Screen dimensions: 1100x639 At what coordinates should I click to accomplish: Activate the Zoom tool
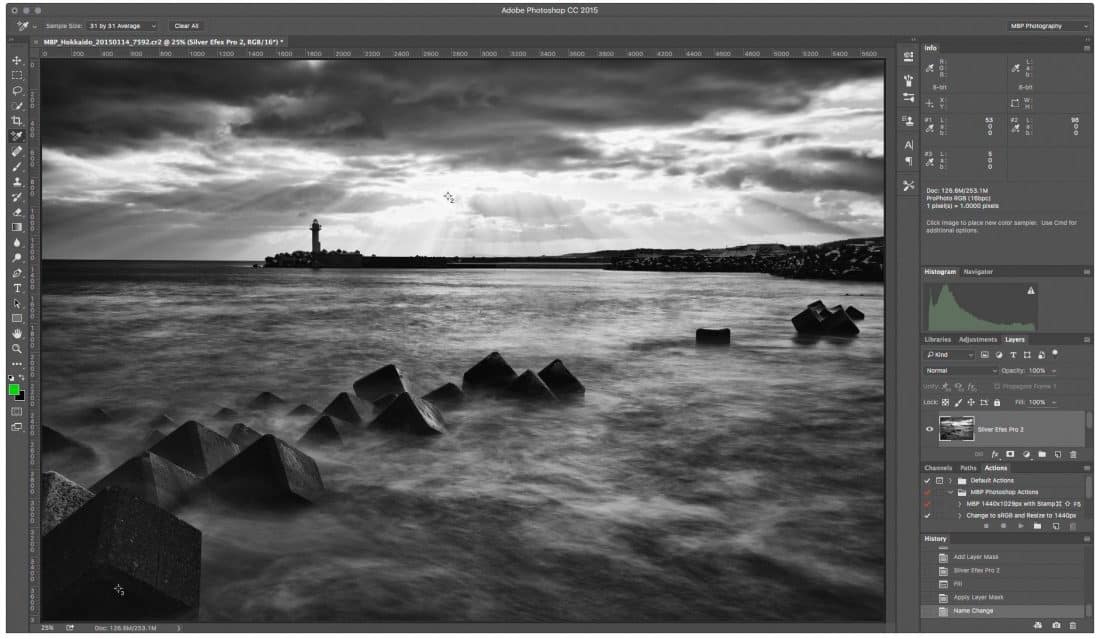(x=17, y=348)
